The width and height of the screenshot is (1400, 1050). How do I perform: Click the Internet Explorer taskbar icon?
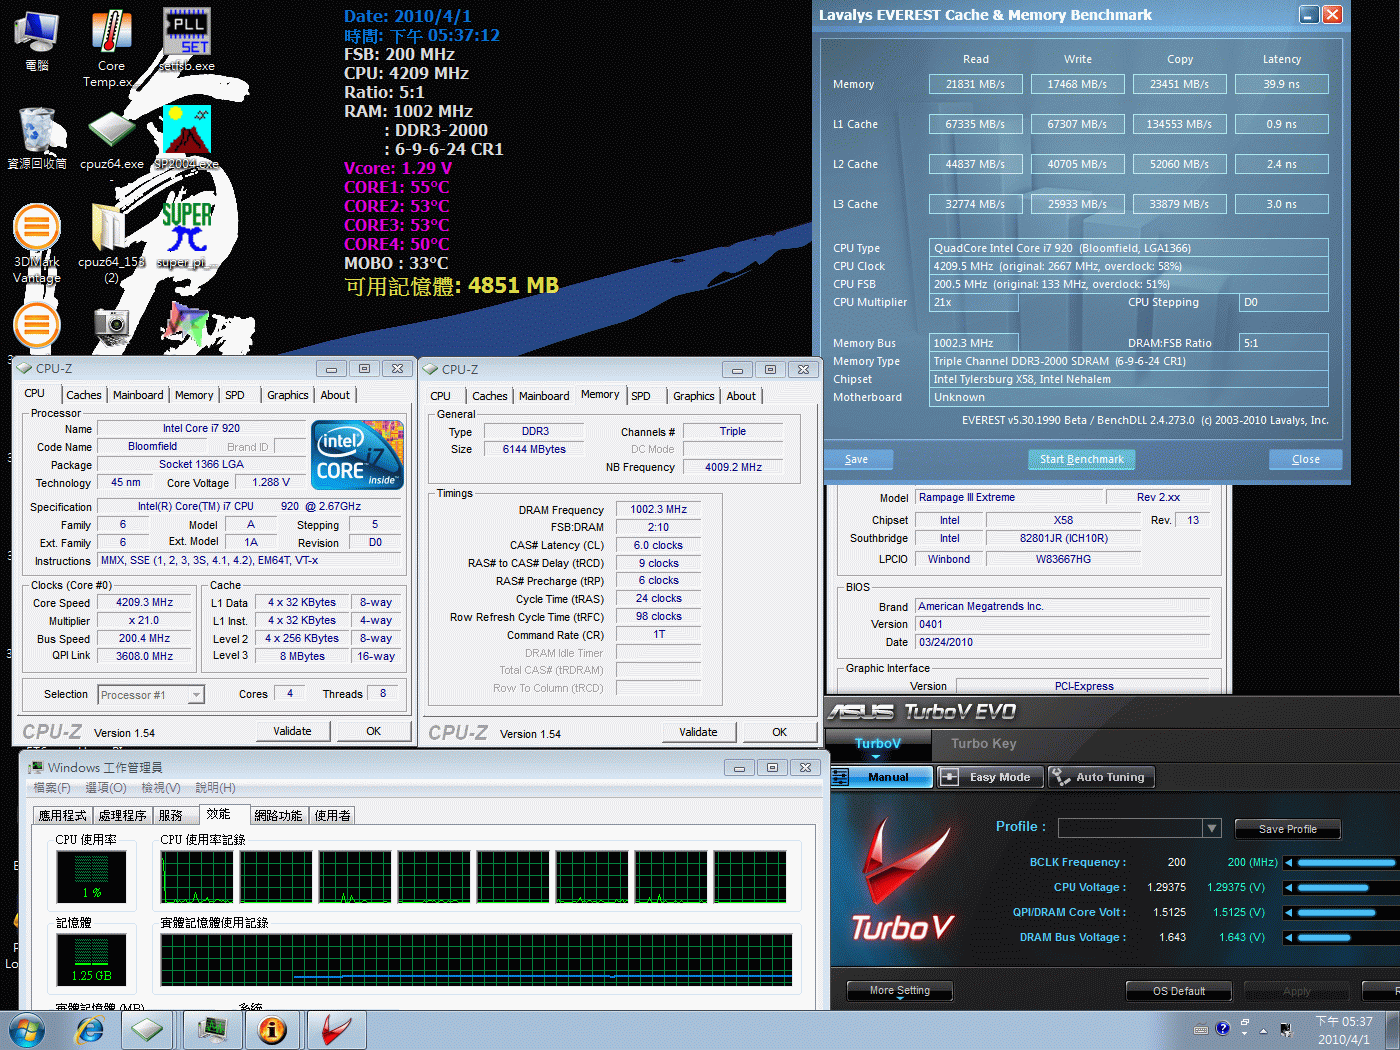(90, 1029)
